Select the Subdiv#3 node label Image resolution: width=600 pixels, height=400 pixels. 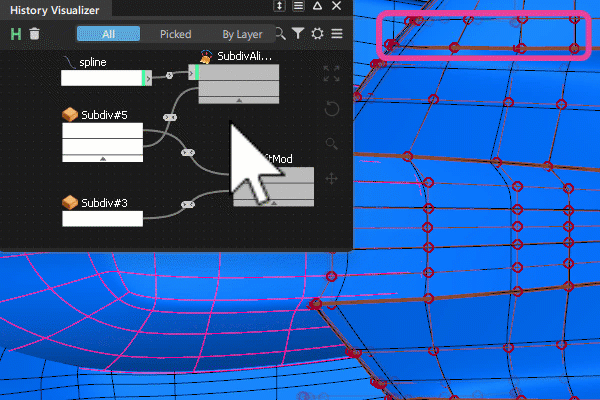click(x=104, y=203)
